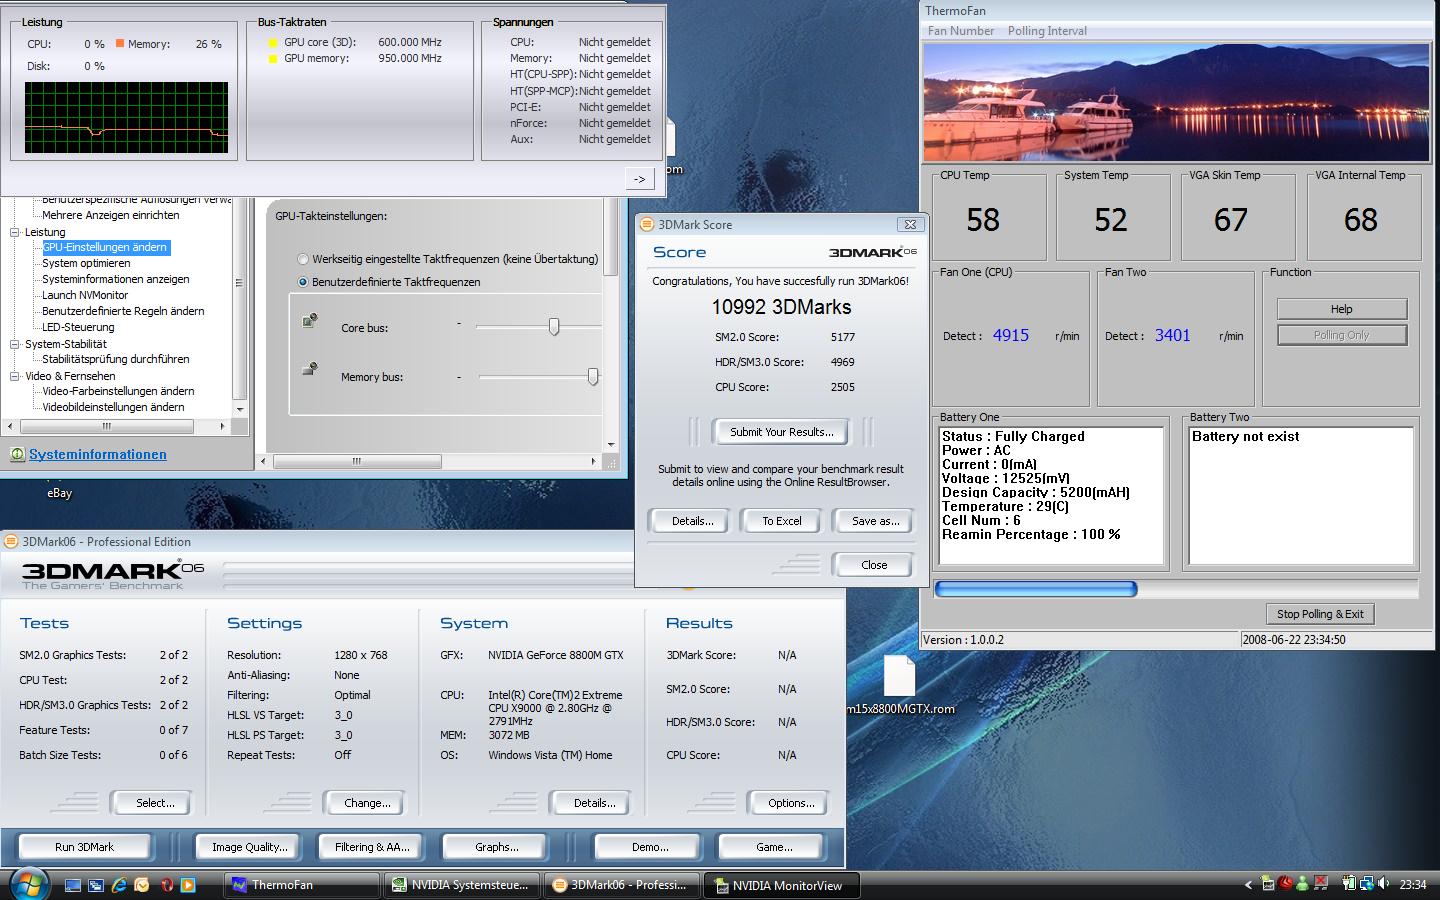Click Help button in ThermoFan
Image resolution: width=1440 pixels, height=900 pixels.
coord(1341,309)
